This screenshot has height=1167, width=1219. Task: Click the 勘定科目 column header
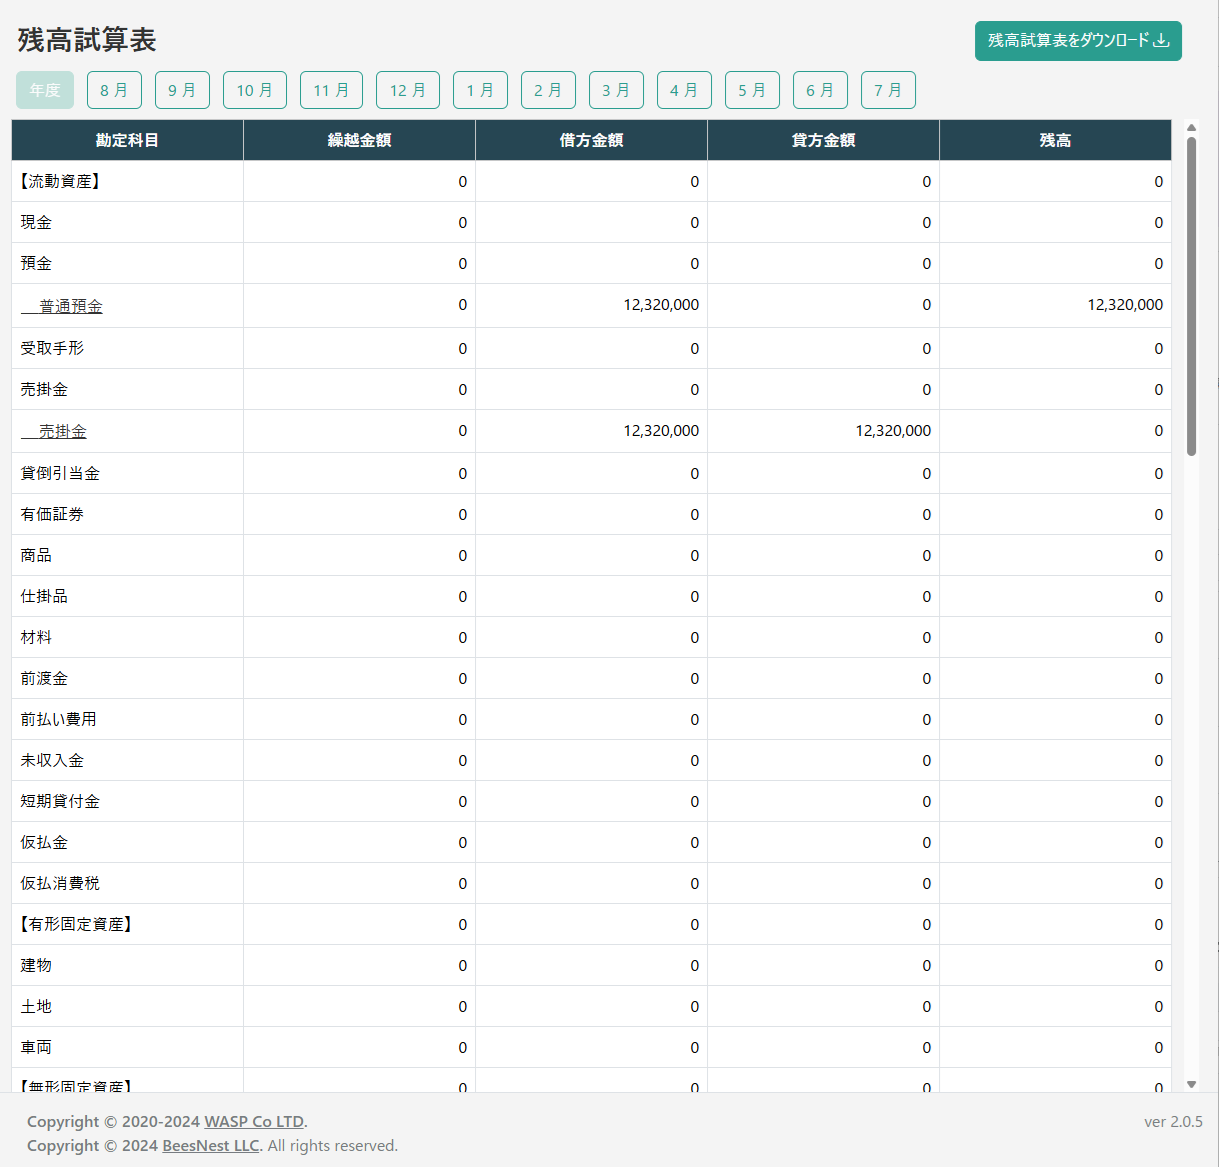pos(127,140)
